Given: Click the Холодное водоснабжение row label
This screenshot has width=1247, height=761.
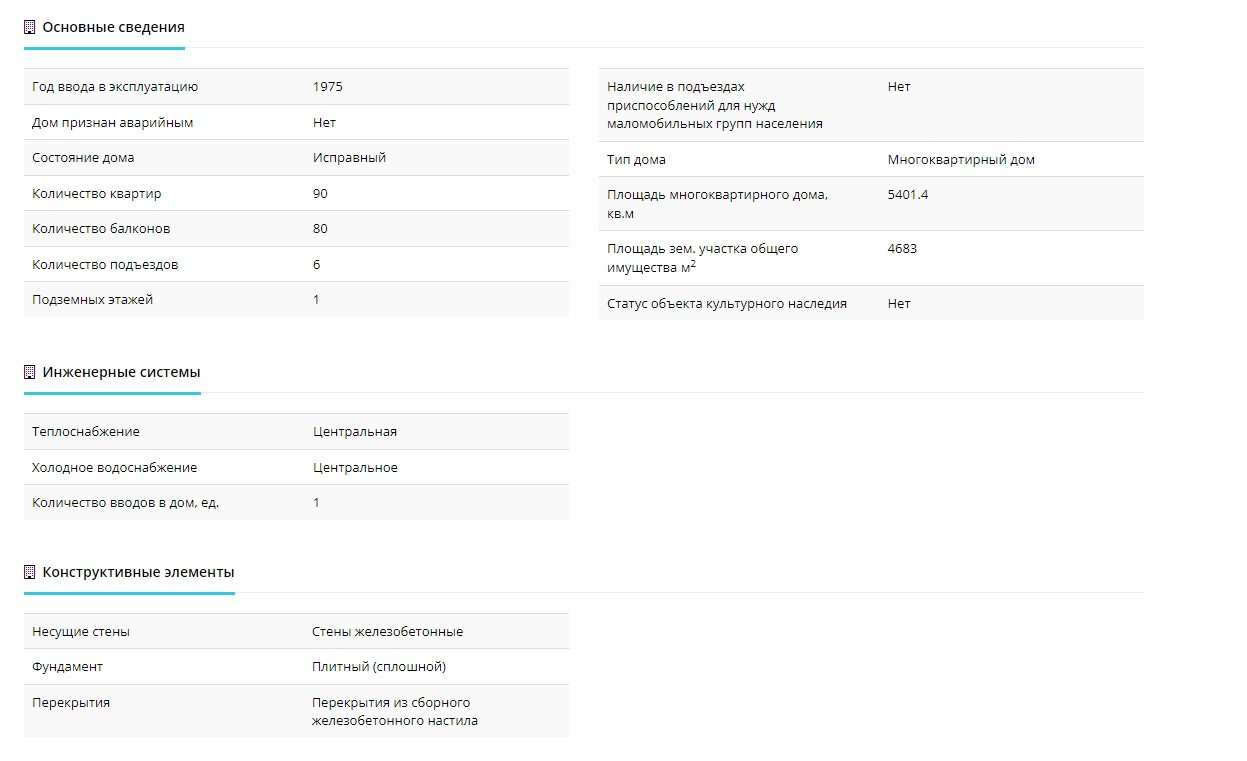Looking at the screenshot, I should 114,468.
